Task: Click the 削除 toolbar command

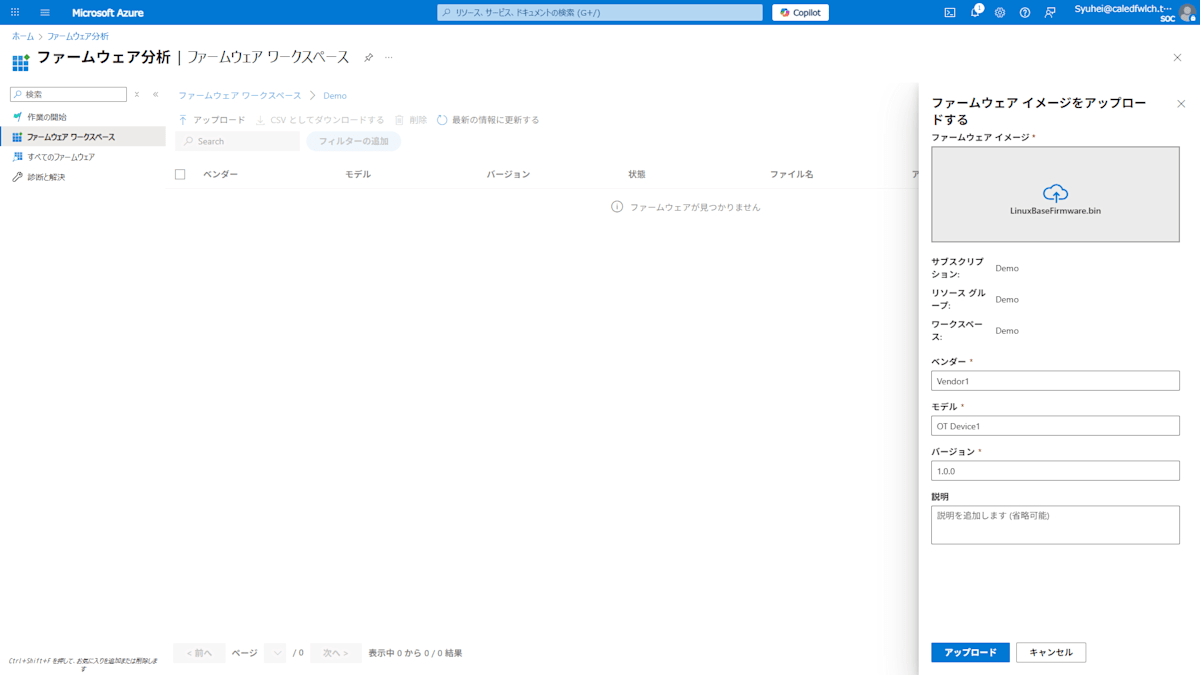Action: click(x=410, y=120)
